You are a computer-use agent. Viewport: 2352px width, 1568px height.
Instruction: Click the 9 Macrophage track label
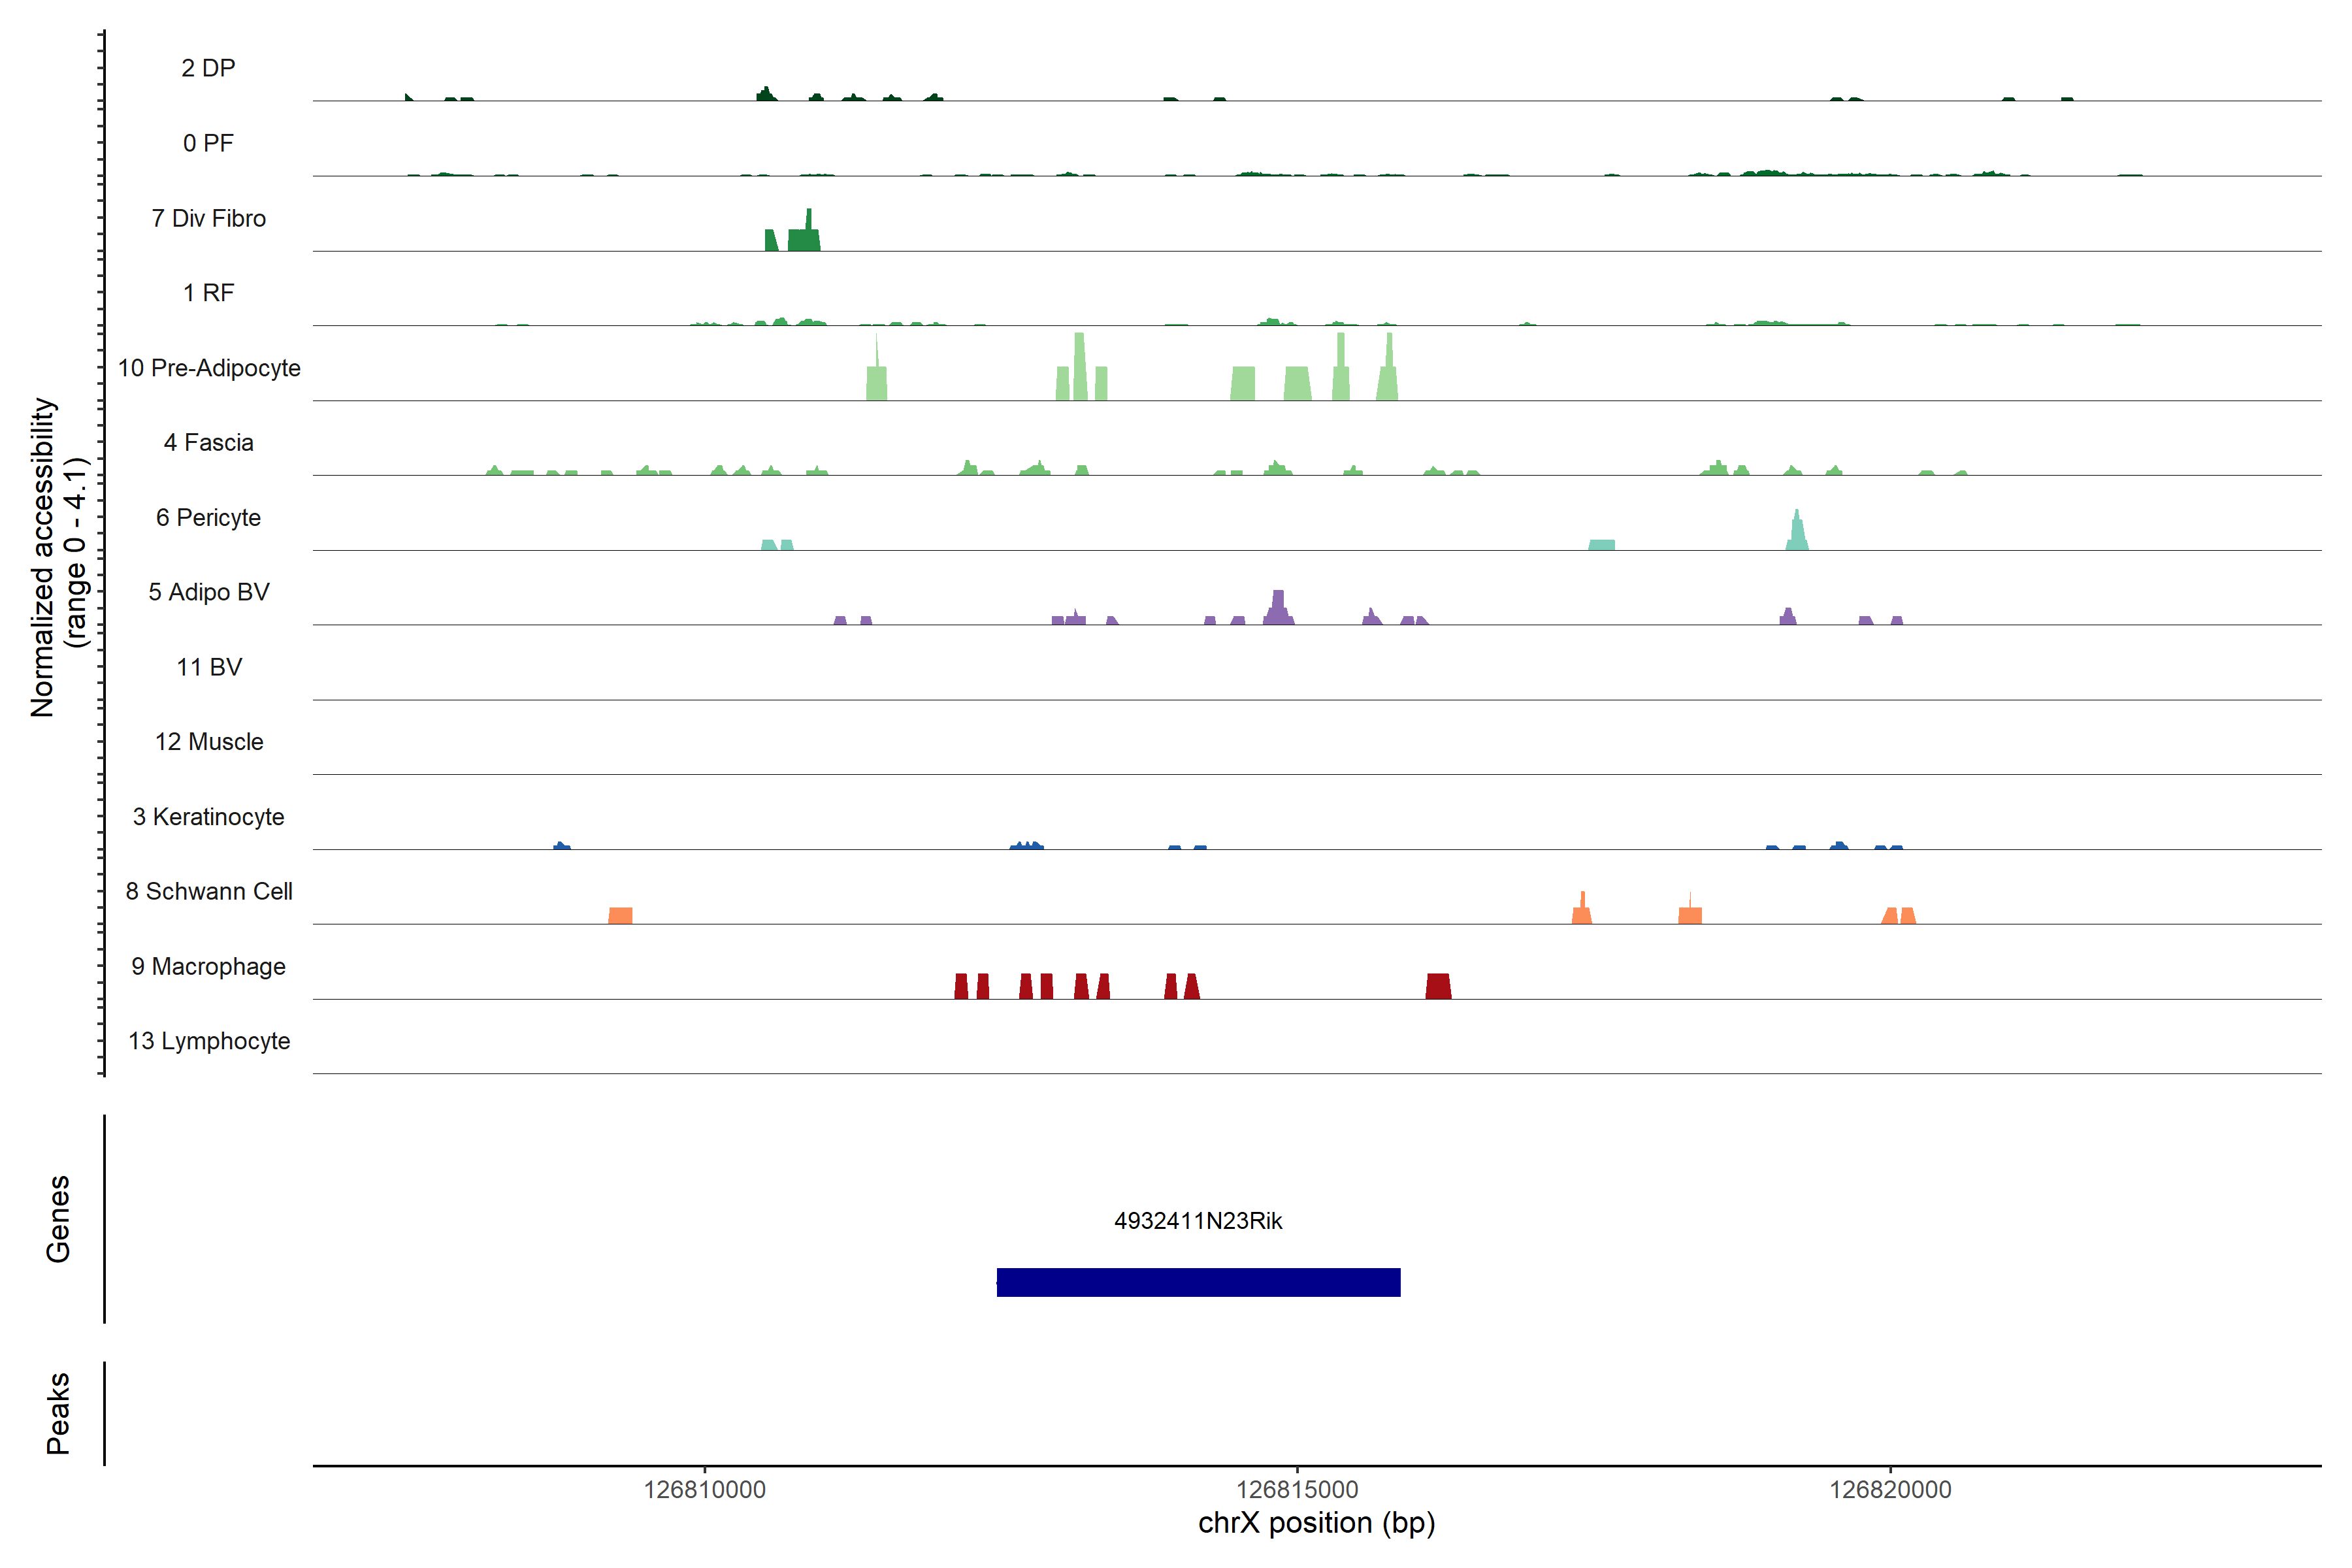pyautogui.click(x=209, y=966)
